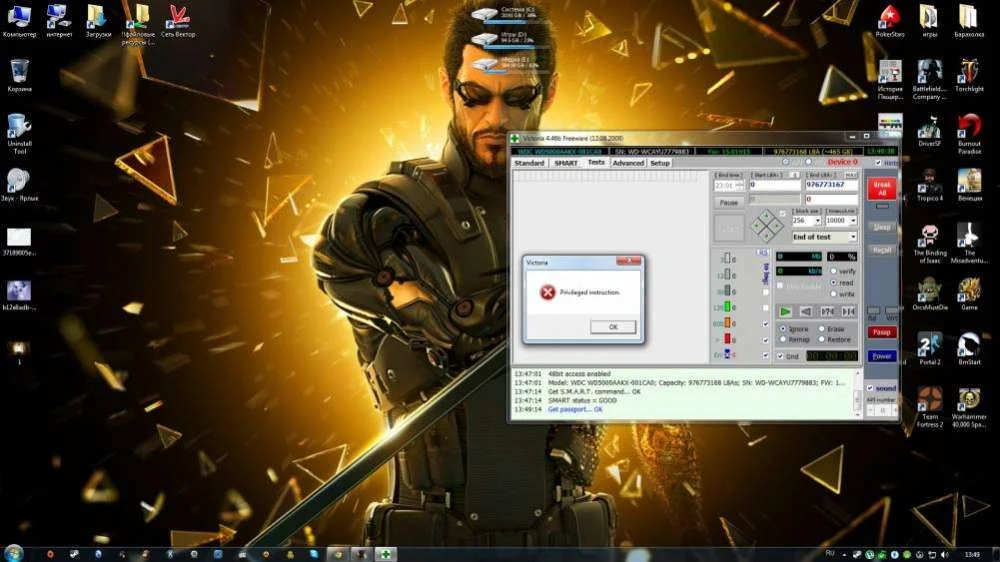Toggle the red block log checkbox
Viewport: 1000px width, 562px height.
766,340
